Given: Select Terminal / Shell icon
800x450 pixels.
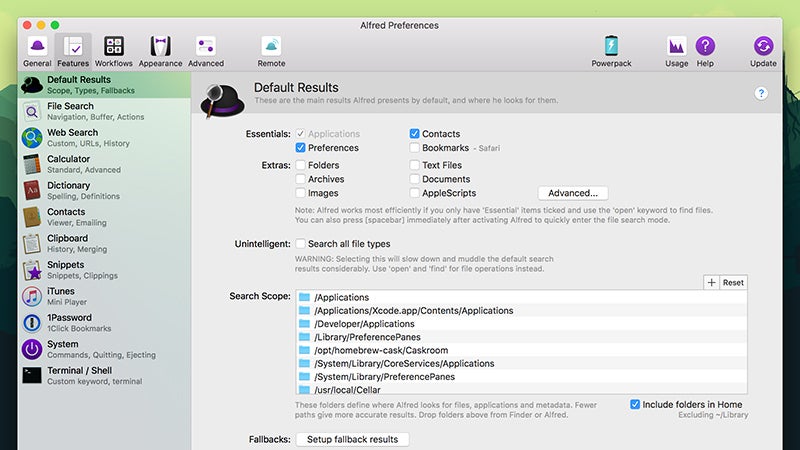Looking at the screenshot, I should [32, 376].
